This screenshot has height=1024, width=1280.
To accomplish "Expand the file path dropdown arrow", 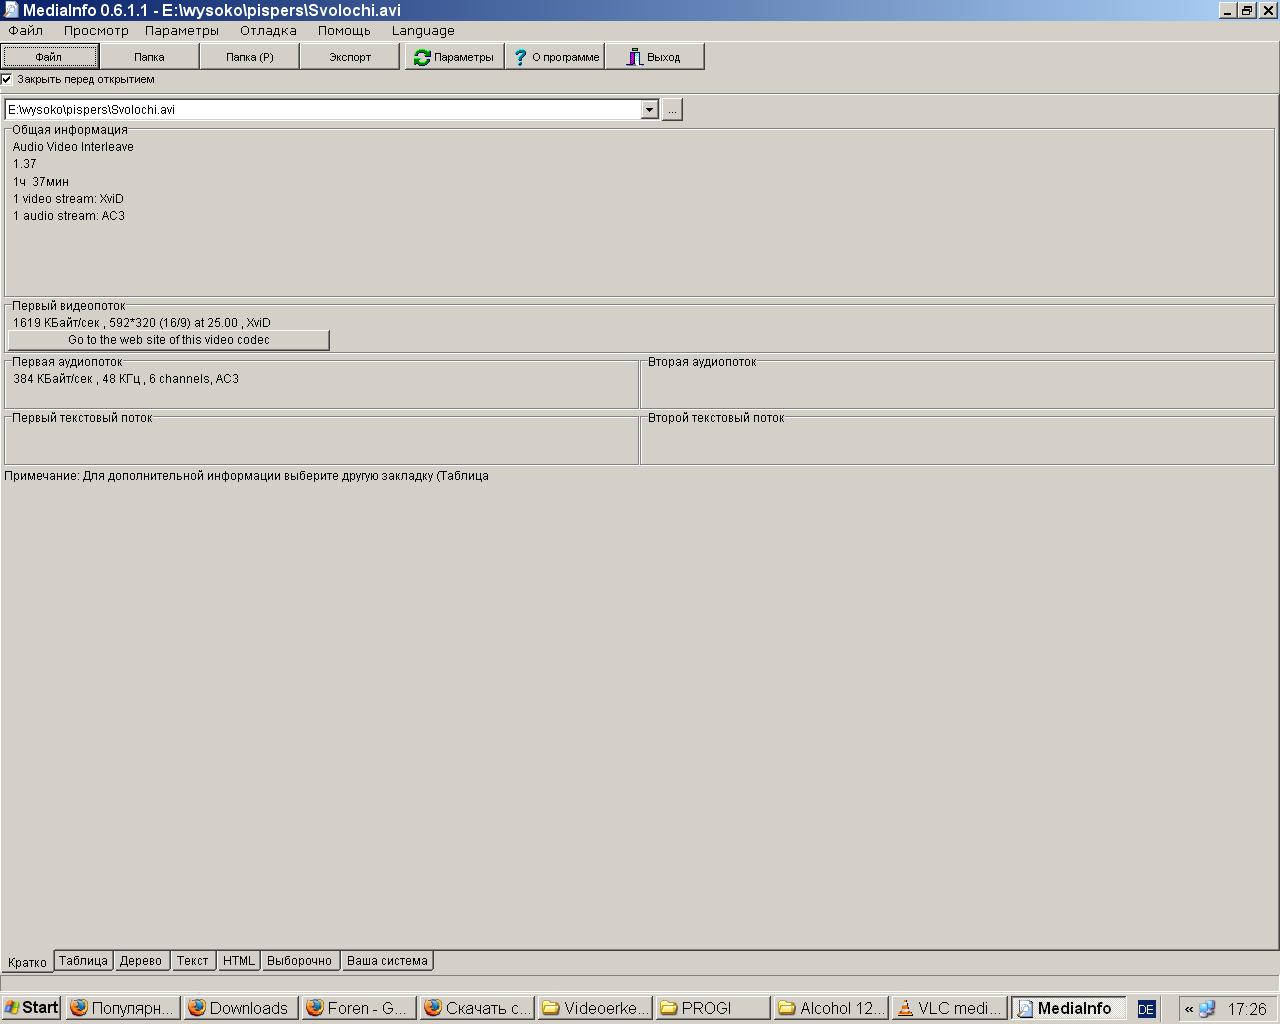I will (649, 109).
